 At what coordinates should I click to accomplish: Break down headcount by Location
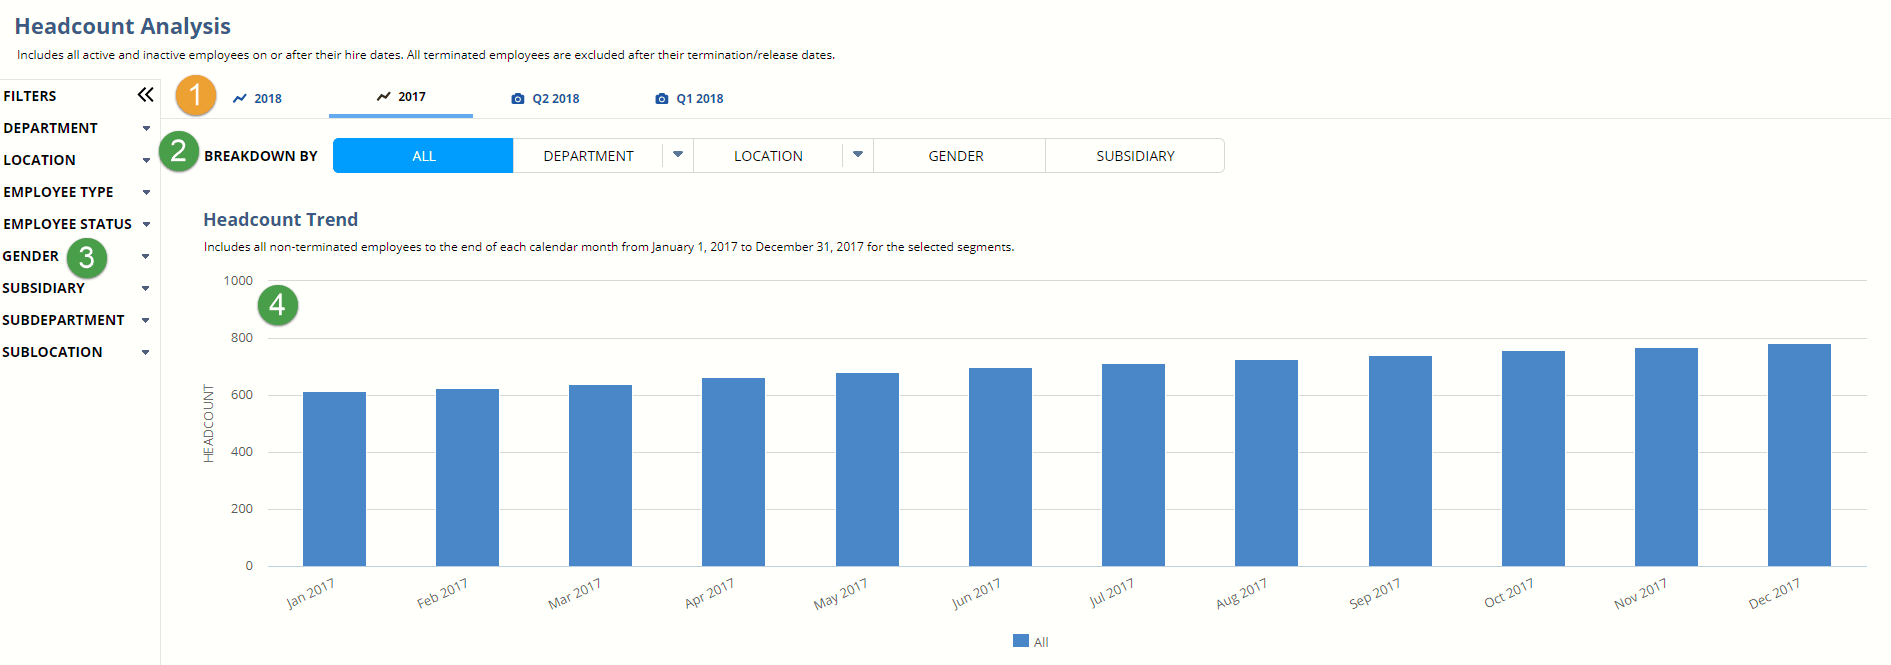(x=768, y=156)
